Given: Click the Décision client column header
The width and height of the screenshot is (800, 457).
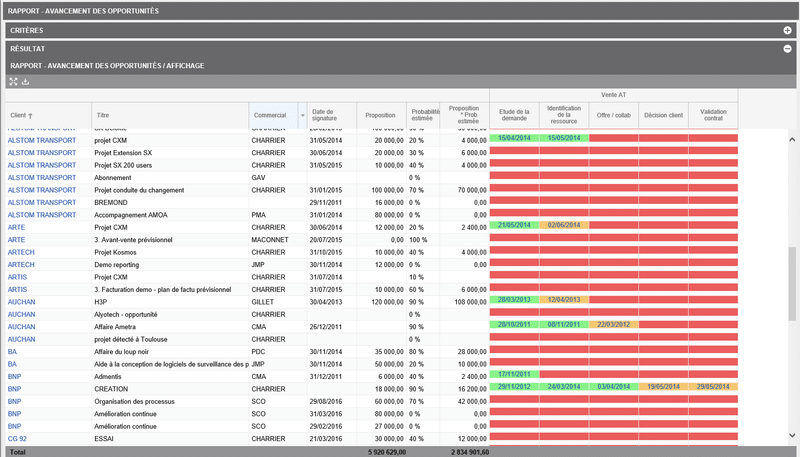Looking at the screenshot, I should (663, 115).
